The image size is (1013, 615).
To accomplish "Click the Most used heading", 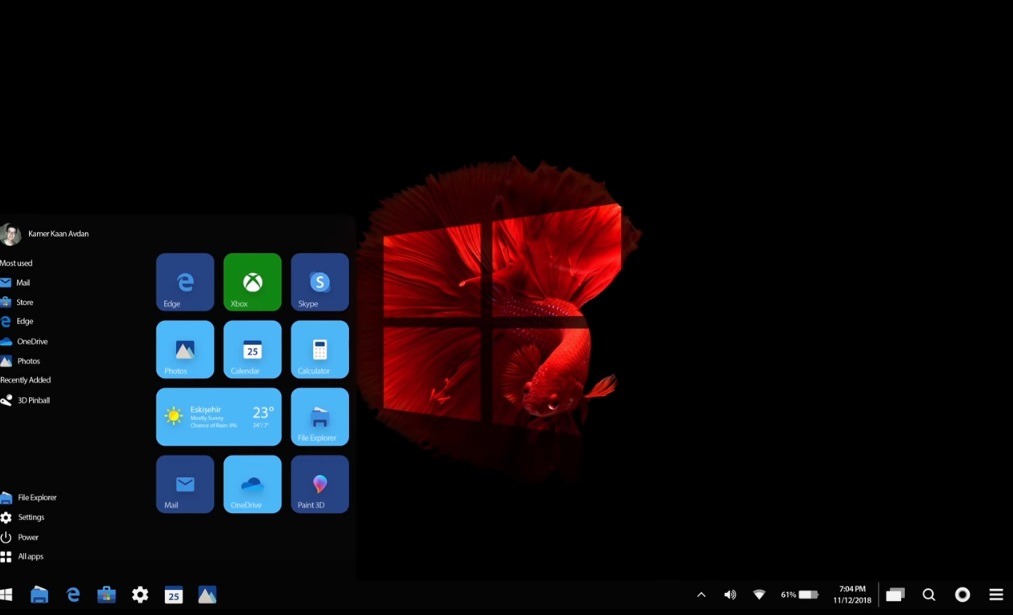I will tap(16, 263).
